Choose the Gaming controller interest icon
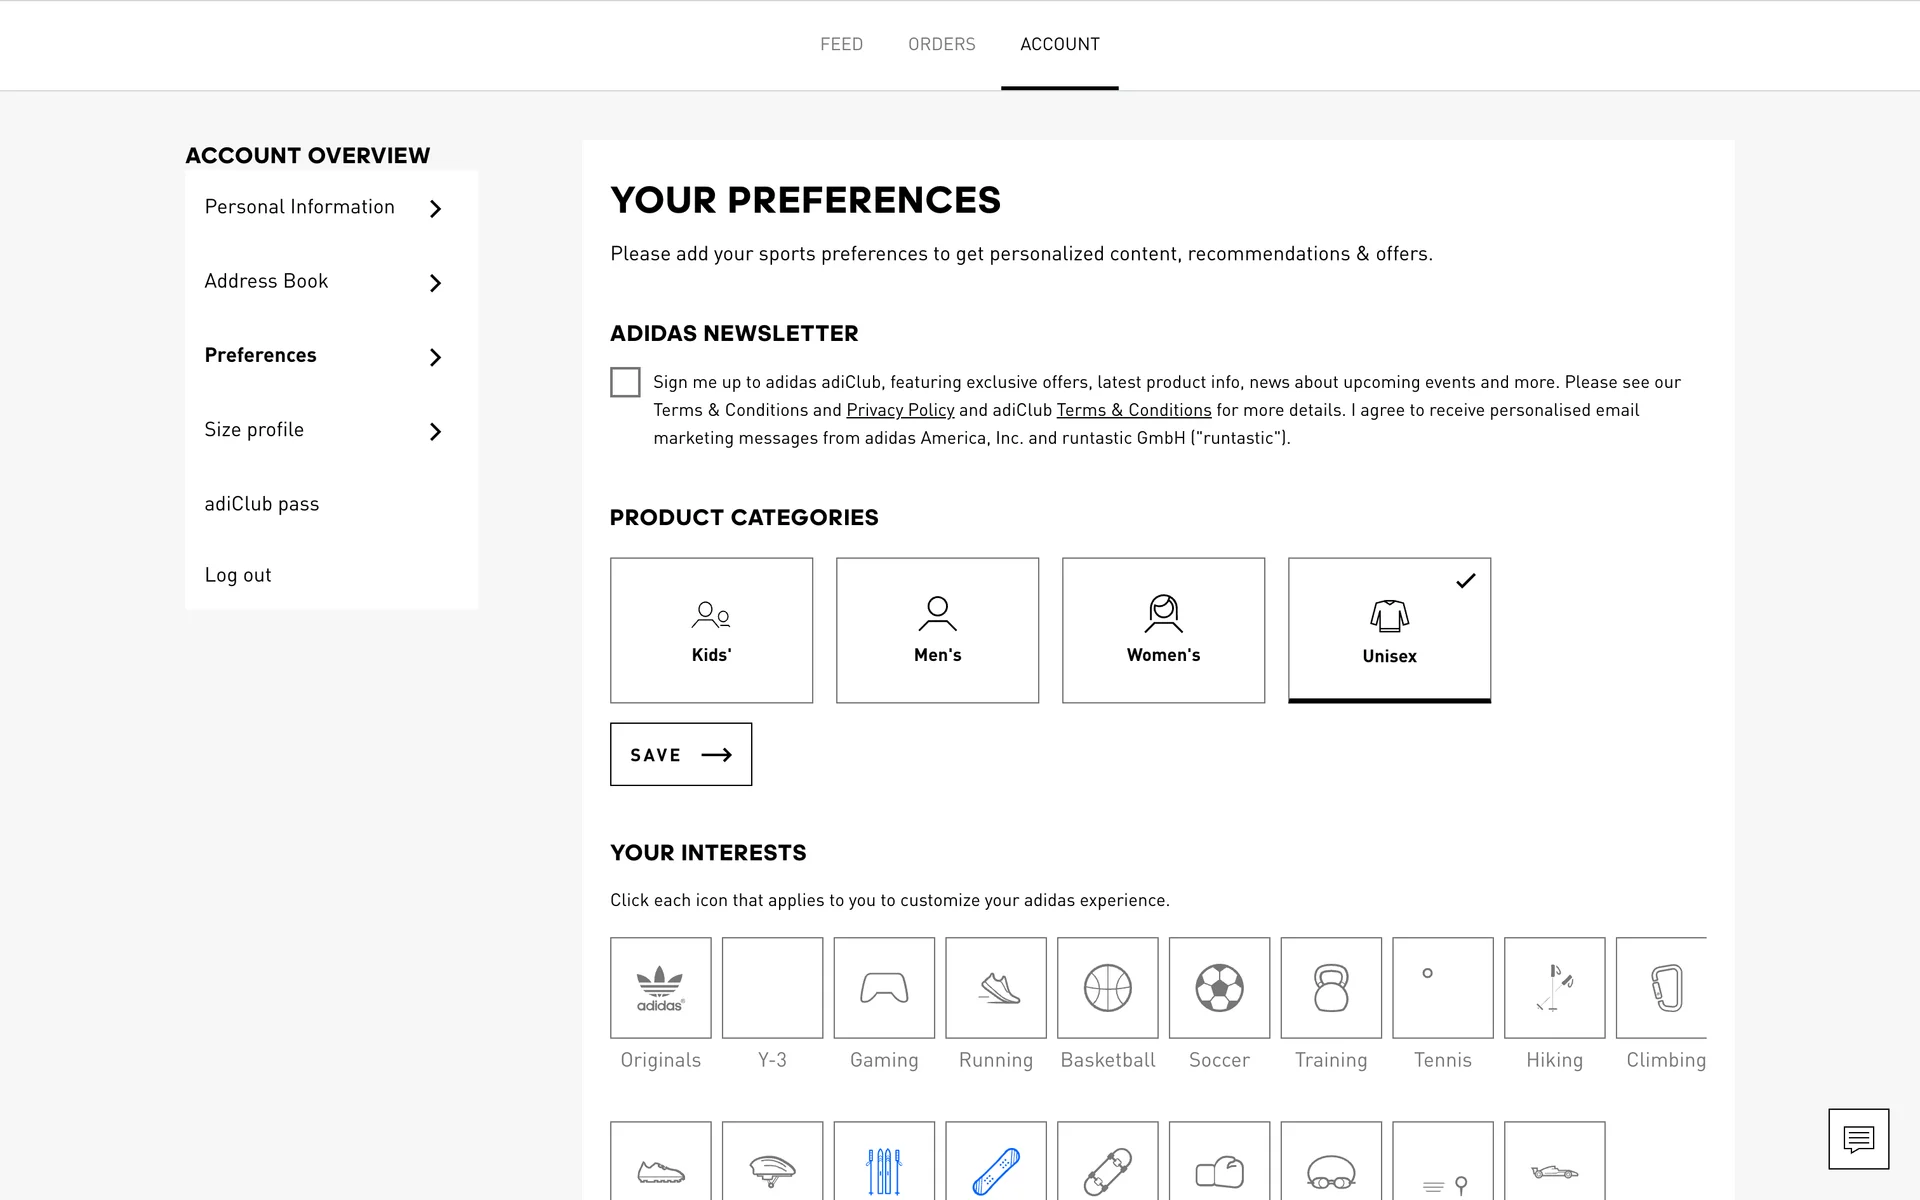Image resolution: width=1920 pixels, height=1200 pixels. click(884, 988)
